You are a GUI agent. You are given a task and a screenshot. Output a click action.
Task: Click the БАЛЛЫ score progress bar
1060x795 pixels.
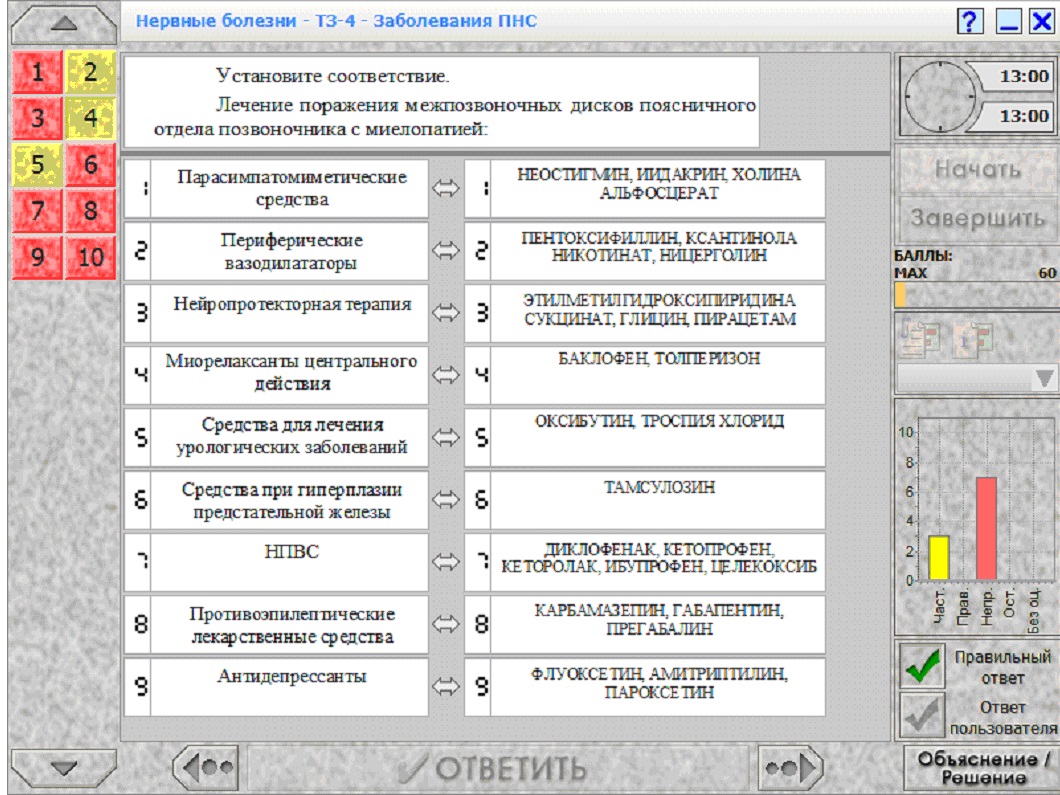click(x=976, y=295)
